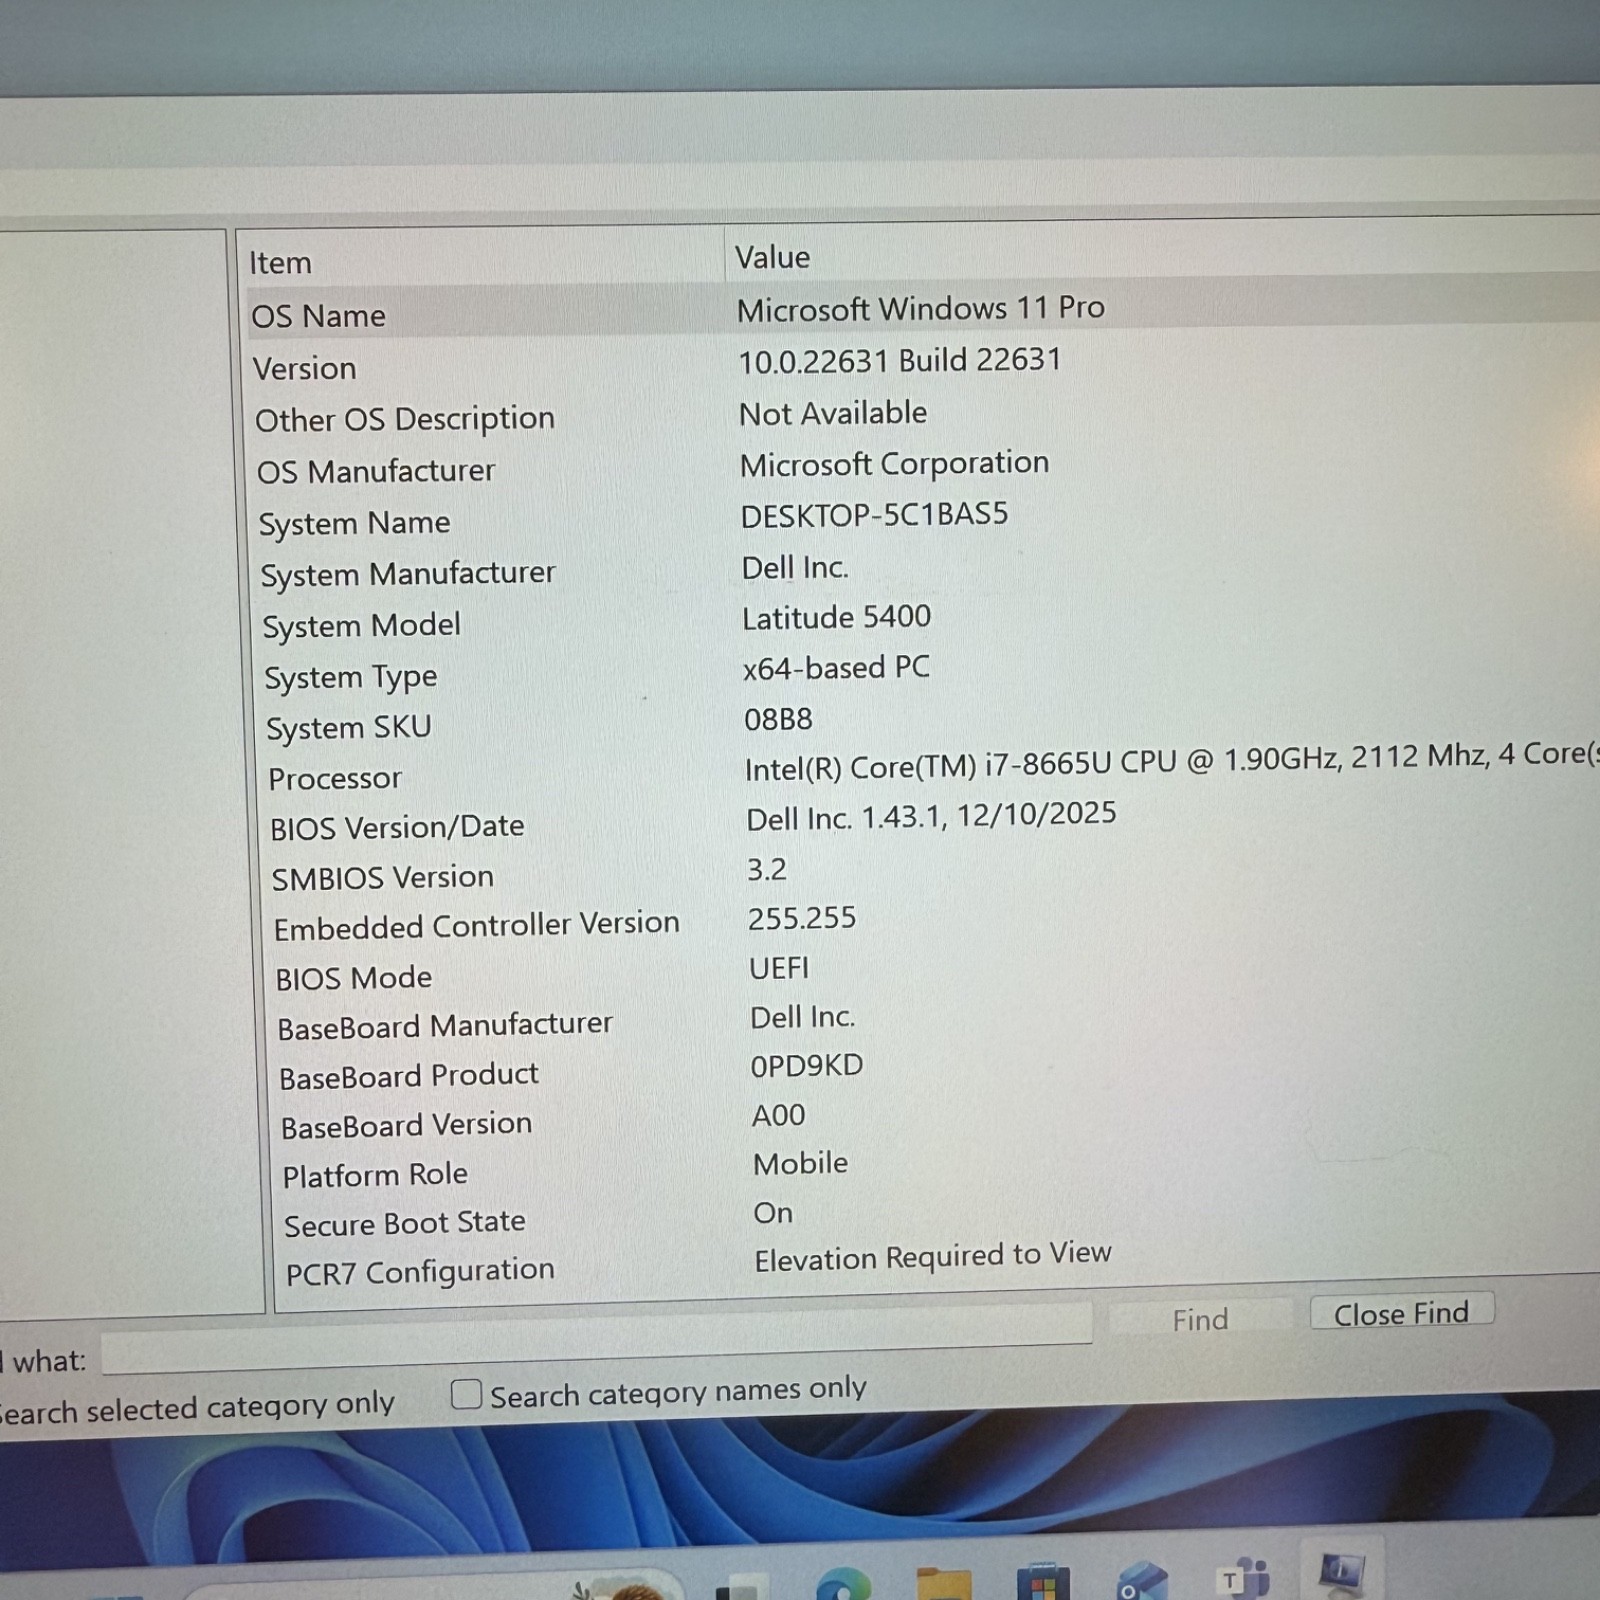Click the SMBIOS value 3.2
Image resolution: width=1600 pixels, height=1600 pixels.
[767, 869]
